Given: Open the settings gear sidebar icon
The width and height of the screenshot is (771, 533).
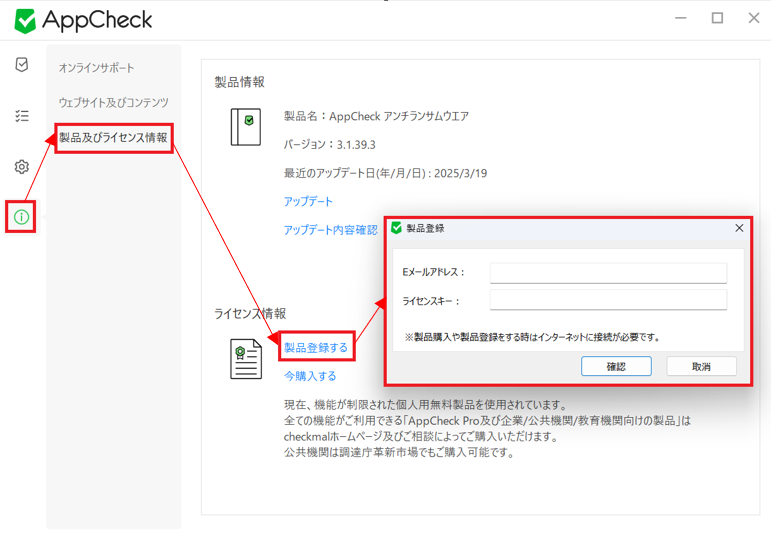Looking at the screenshot, I should coord(22,167).
